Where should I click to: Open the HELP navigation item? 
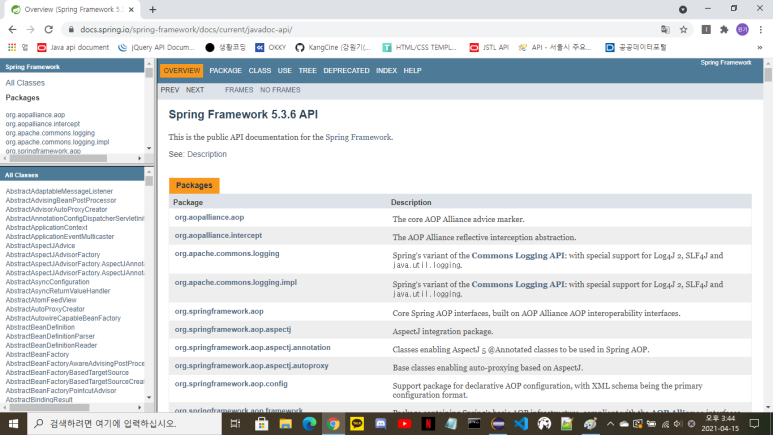coord(412,71)
